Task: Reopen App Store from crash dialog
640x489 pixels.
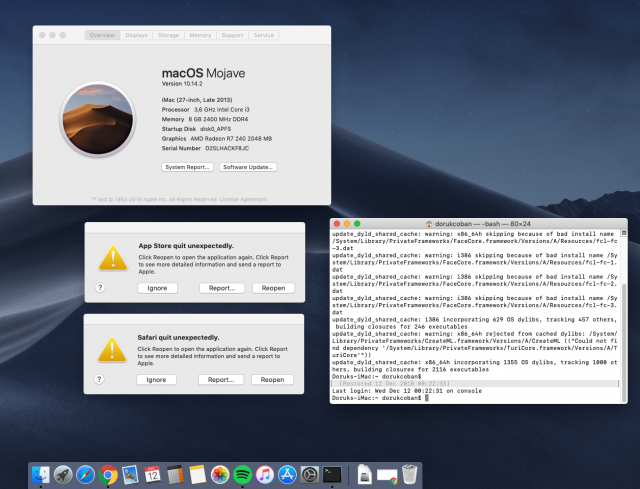Action: [273, 287]
